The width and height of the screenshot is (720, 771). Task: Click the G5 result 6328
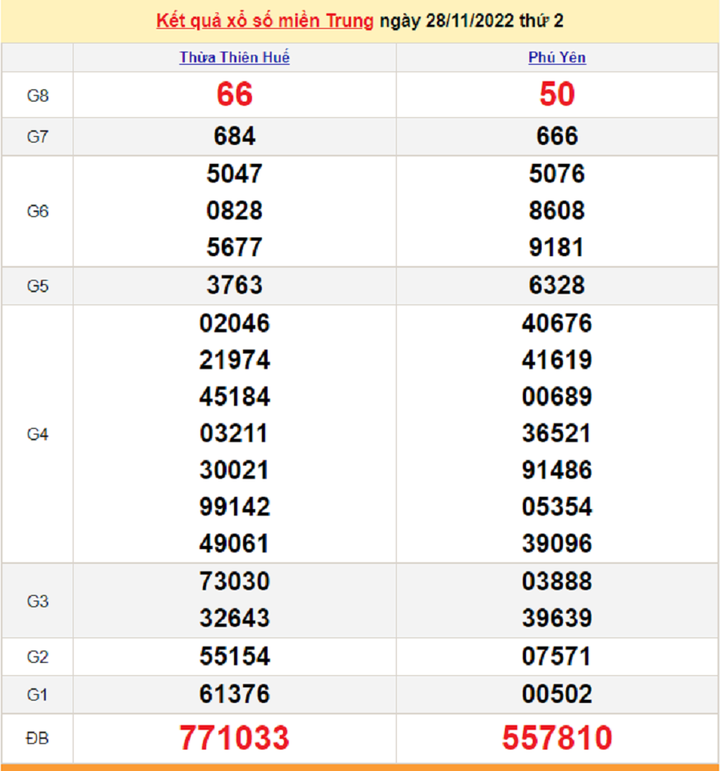coord(557,285)
